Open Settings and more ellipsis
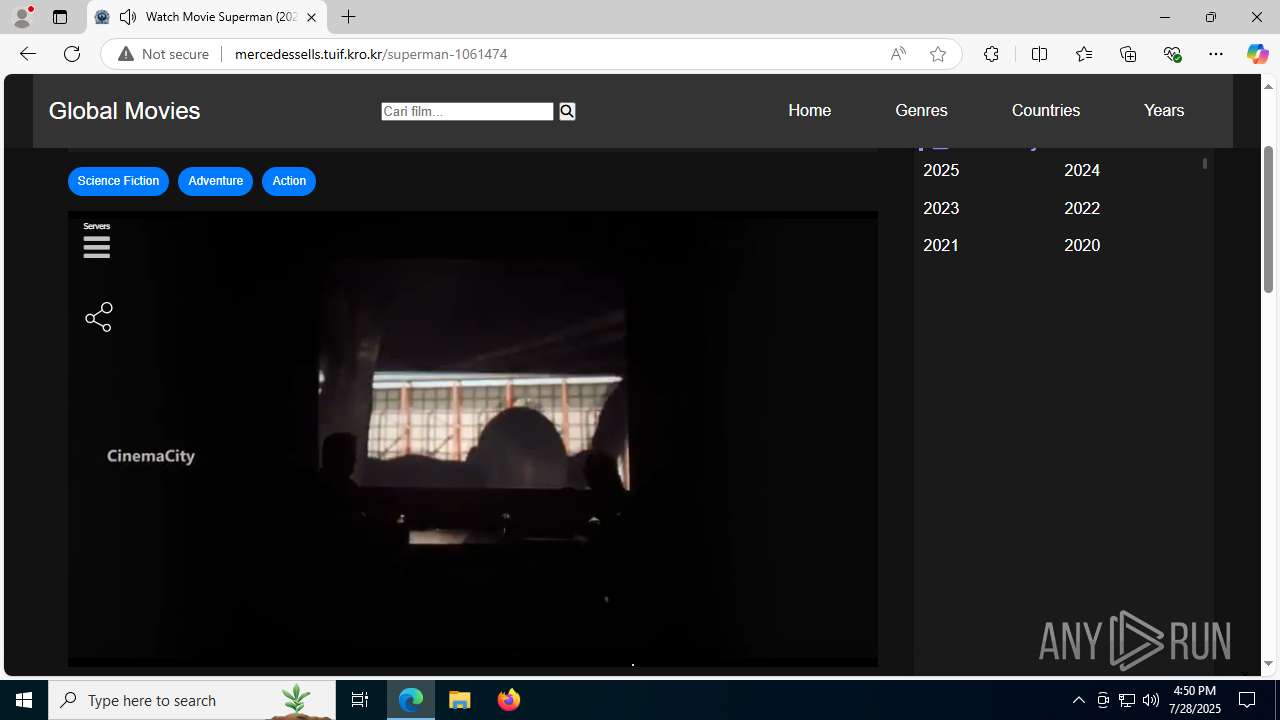This screenshot has height=720, width=1280. click(1216, 54)
